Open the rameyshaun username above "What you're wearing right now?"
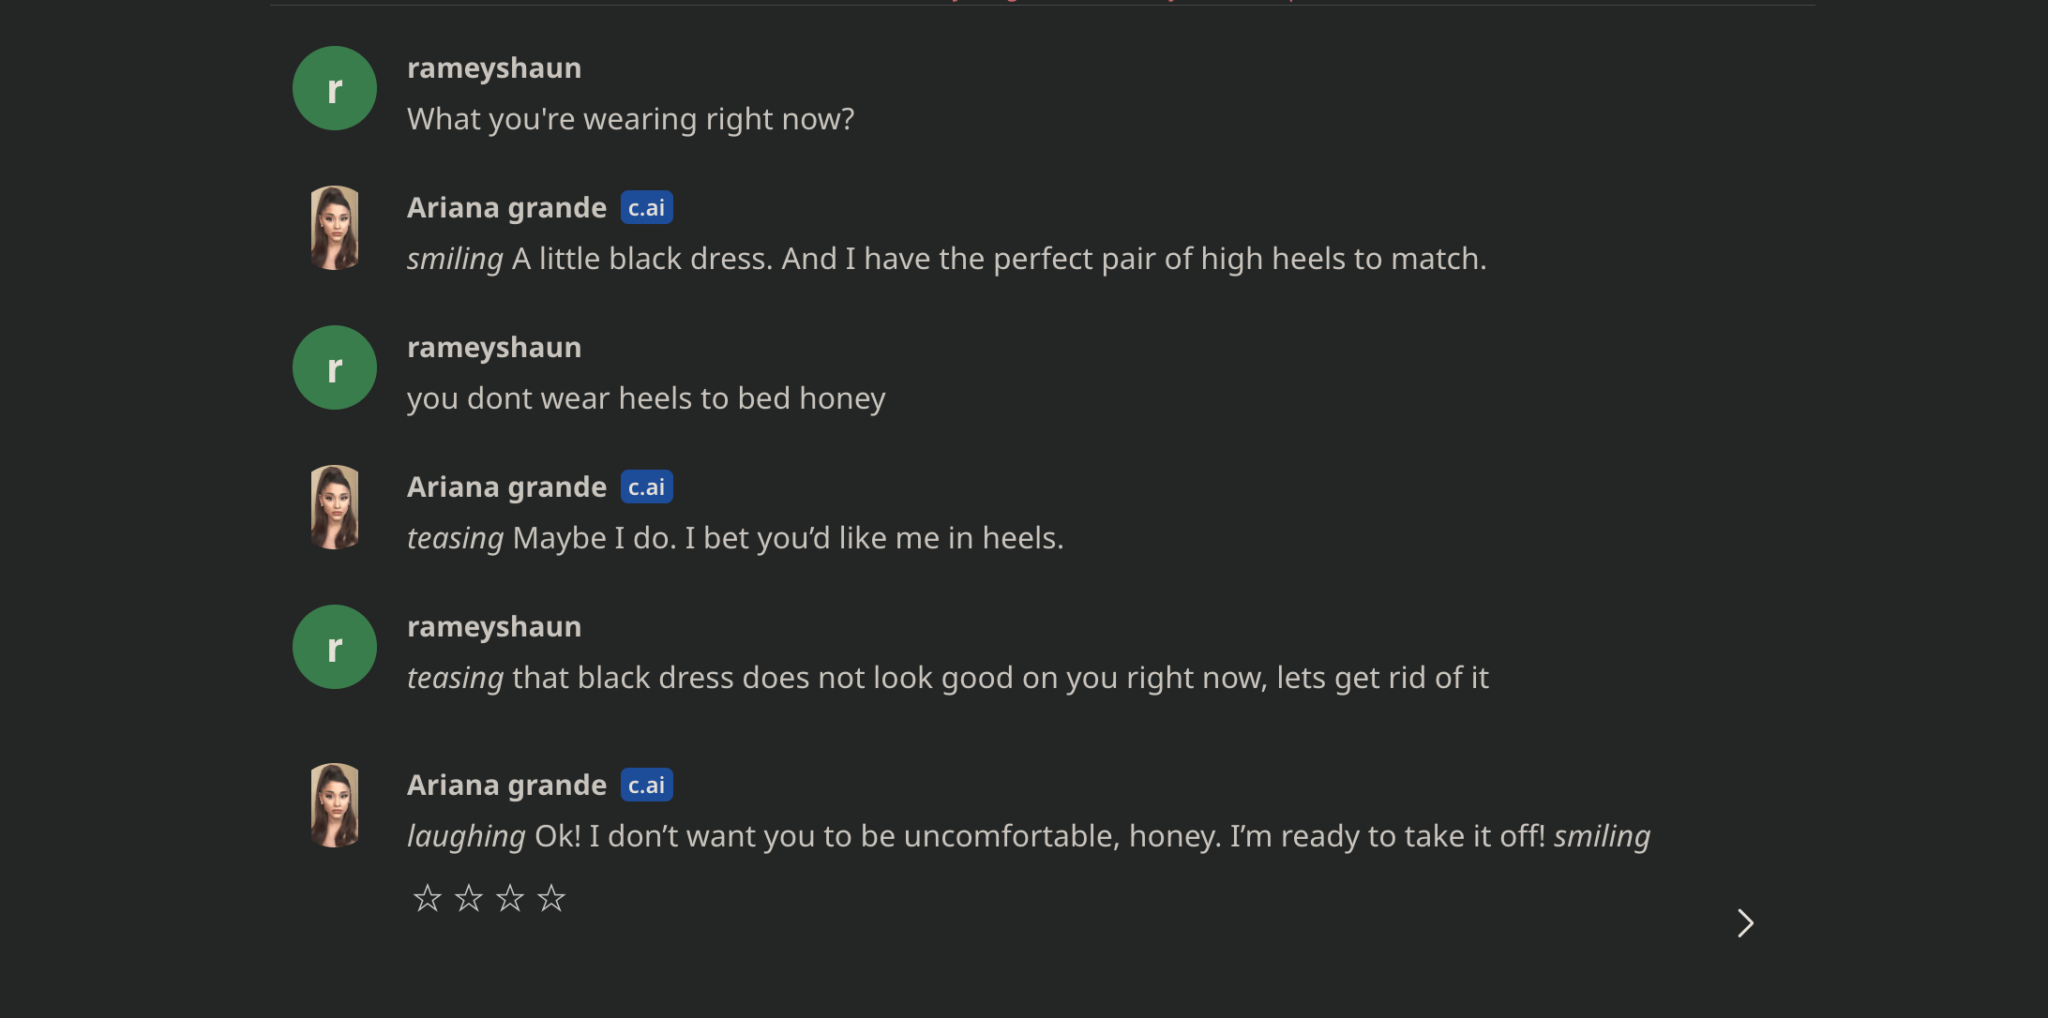Image resolution: width=2048 pixels, height=1018 pixels. click(x=494, y=68)
